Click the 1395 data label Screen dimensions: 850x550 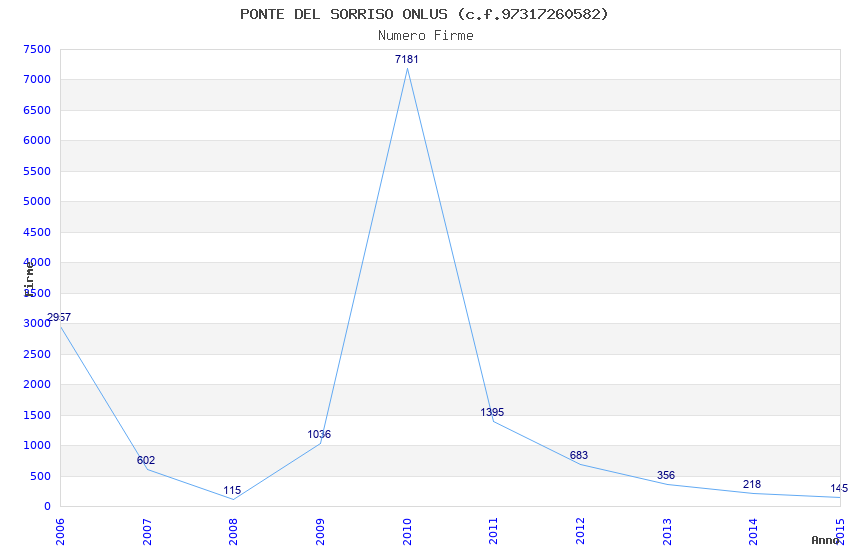pos(492,412)
